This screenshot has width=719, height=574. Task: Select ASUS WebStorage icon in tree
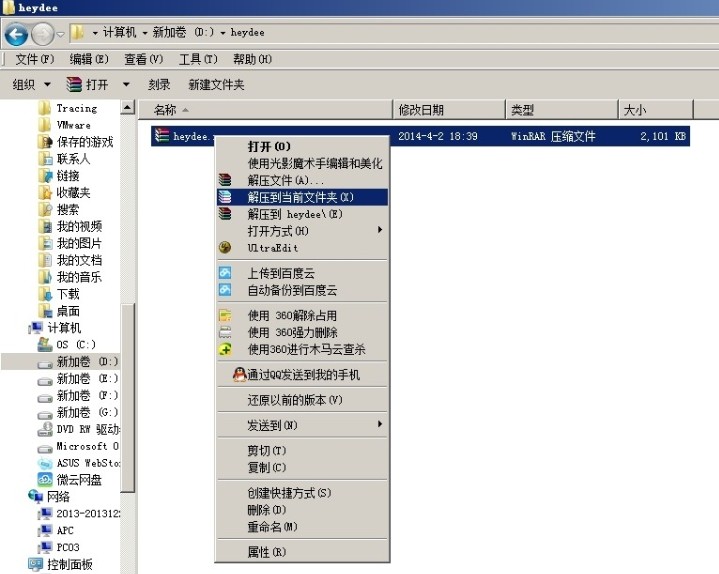point(44,463)
